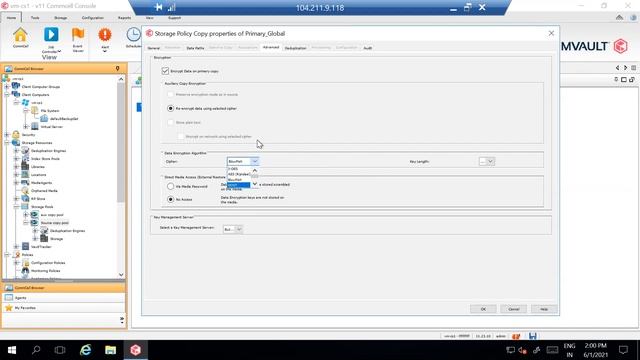
Task: Open the Configuration ribbon tab
Action: 93,18
